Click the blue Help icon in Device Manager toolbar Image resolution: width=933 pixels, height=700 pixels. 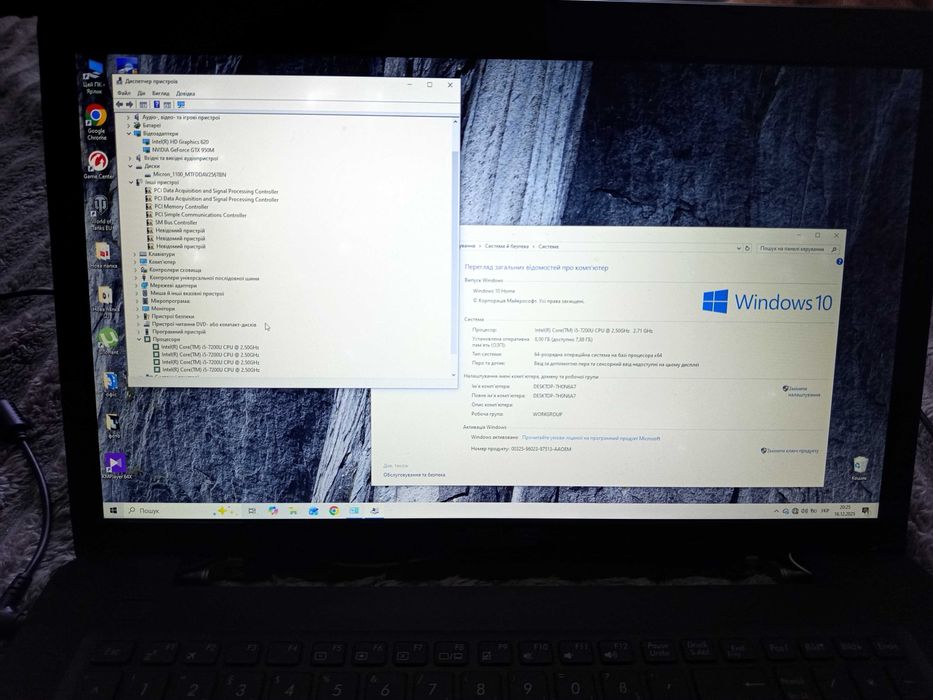(156, 105)
